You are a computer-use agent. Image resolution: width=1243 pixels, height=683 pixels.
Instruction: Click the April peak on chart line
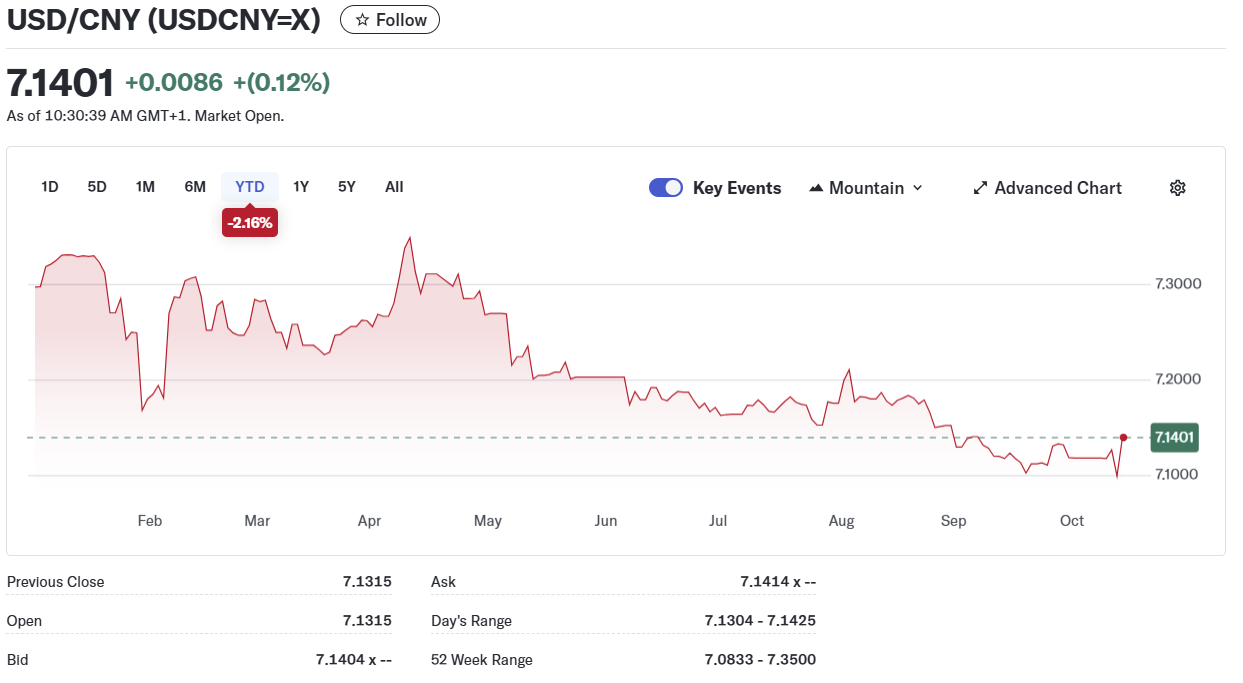click(410, 238)
